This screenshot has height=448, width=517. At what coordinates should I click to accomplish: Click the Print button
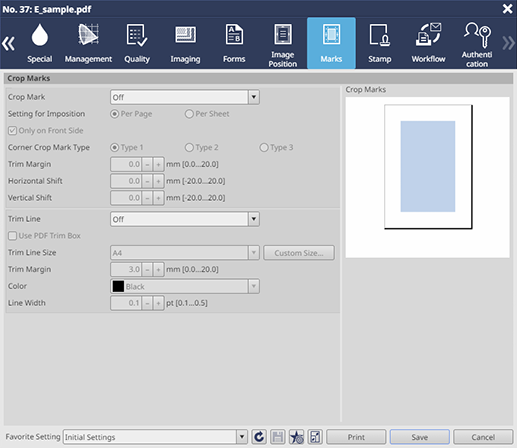click(356, 437)
